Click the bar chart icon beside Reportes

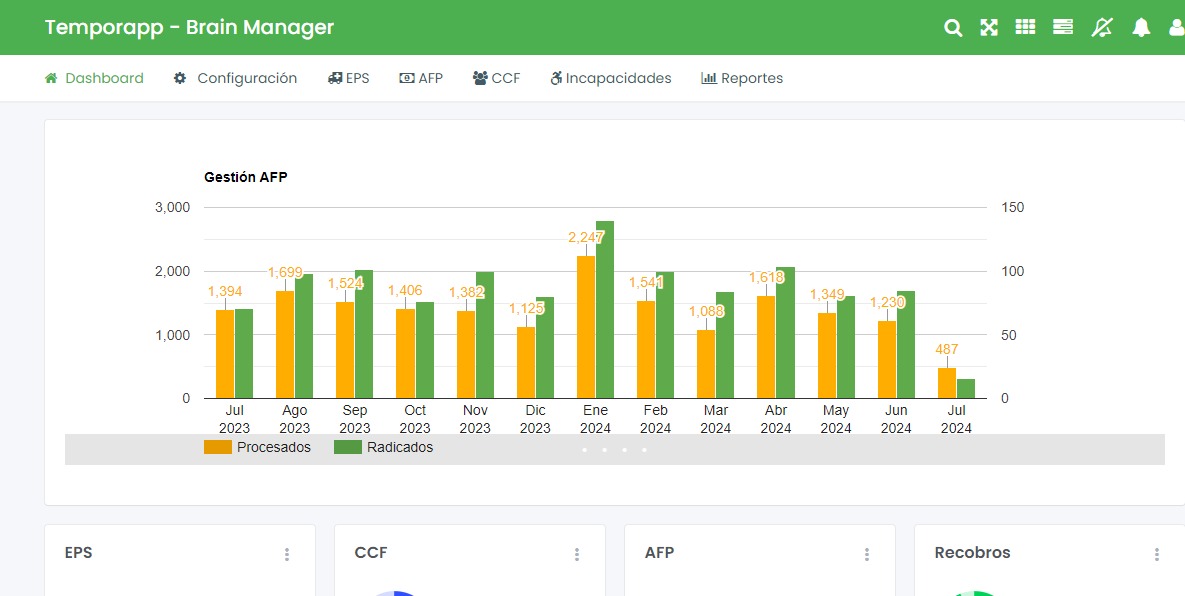pyautogui.click(x=709, y=78)
